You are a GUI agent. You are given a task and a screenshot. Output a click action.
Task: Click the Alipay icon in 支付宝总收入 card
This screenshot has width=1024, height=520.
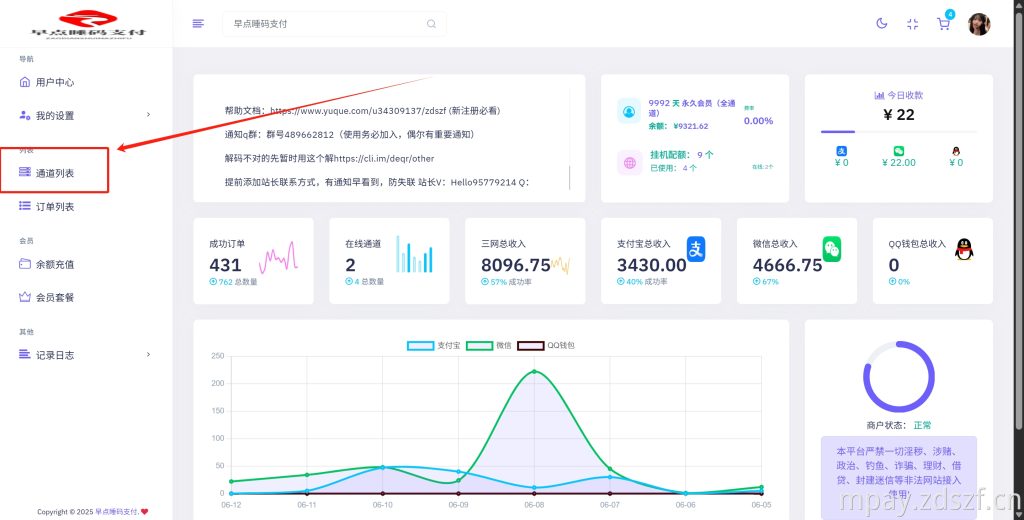696,249
